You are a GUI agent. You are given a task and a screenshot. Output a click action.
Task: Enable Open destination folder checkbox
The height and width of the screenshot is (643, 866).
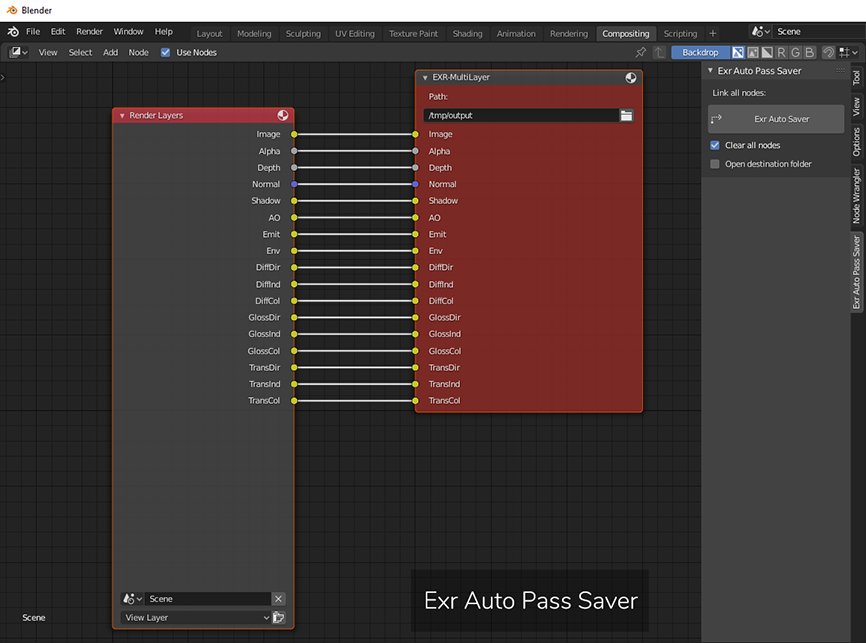[x=715, y=164]
